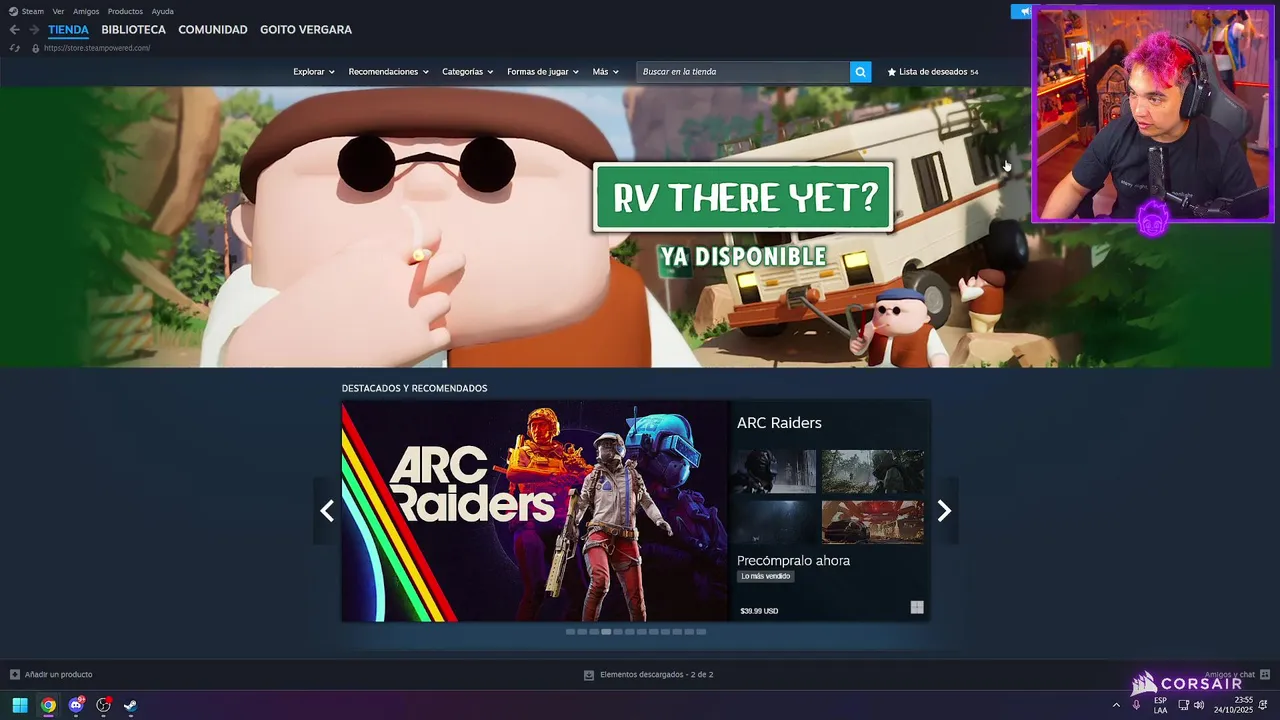Switch to the BIBLIOTECA tab
Image resolution: width=1280 pixels, height=720 pixels.
[x=133, y=30]
